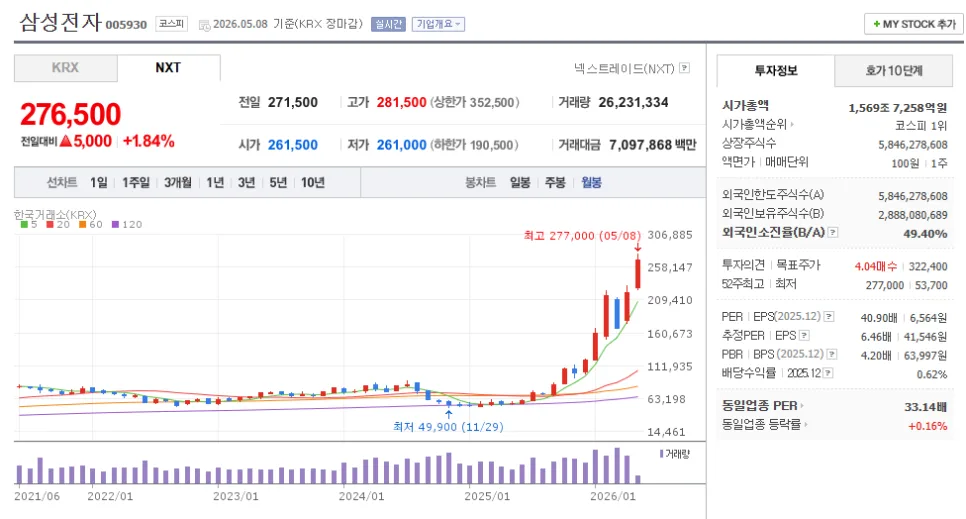Show the 1주일 line chart
This screenshot has height=519, width=966.
(x=136, y=182)
